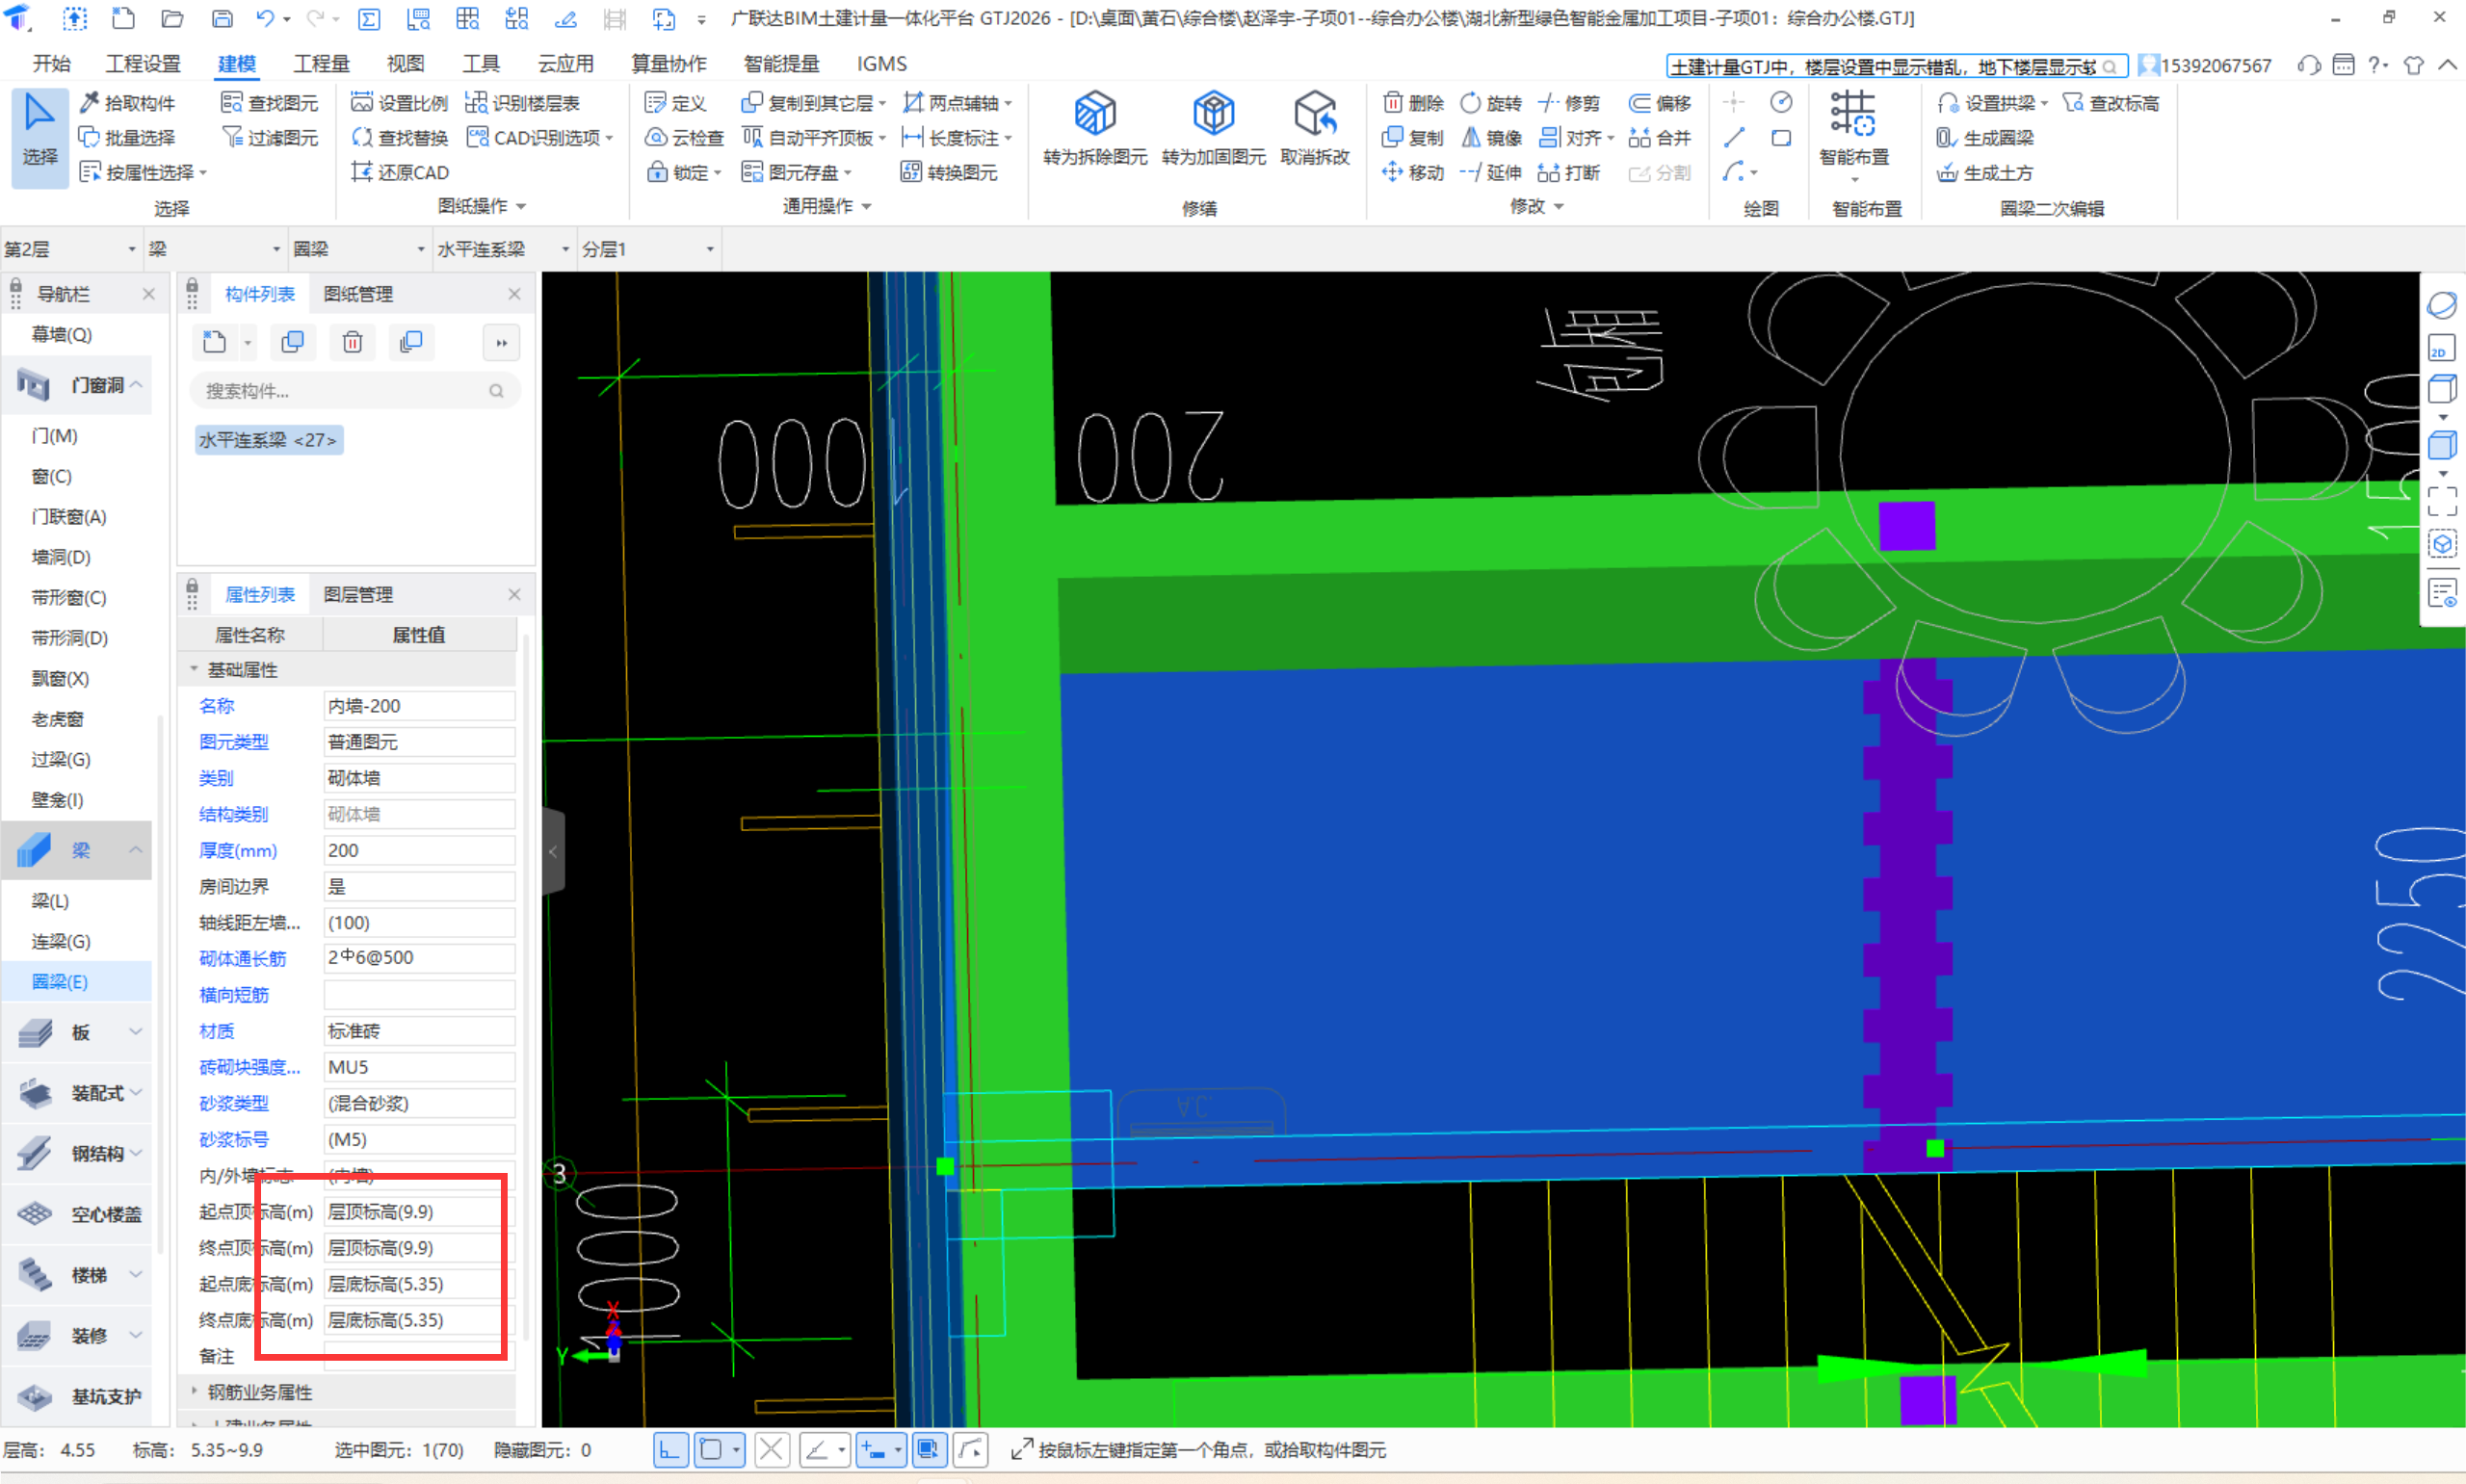
Task: Click top search box 土建计量GTJ中
Action: pyautogui.click(x=1896, y=66)
